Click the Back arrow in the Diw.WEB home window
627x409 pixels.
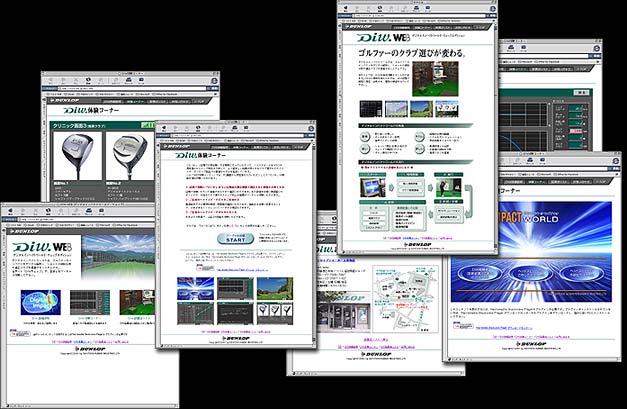tap(10, 211)
